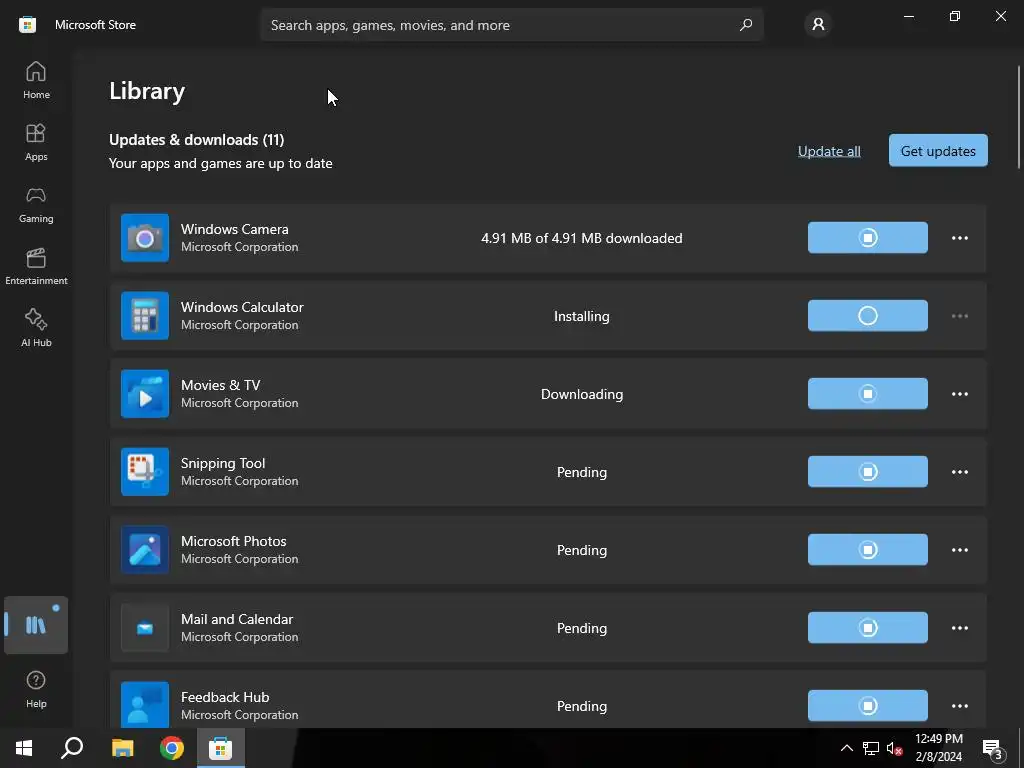Click the Installing status of Windows Calculator

point(582,316)
